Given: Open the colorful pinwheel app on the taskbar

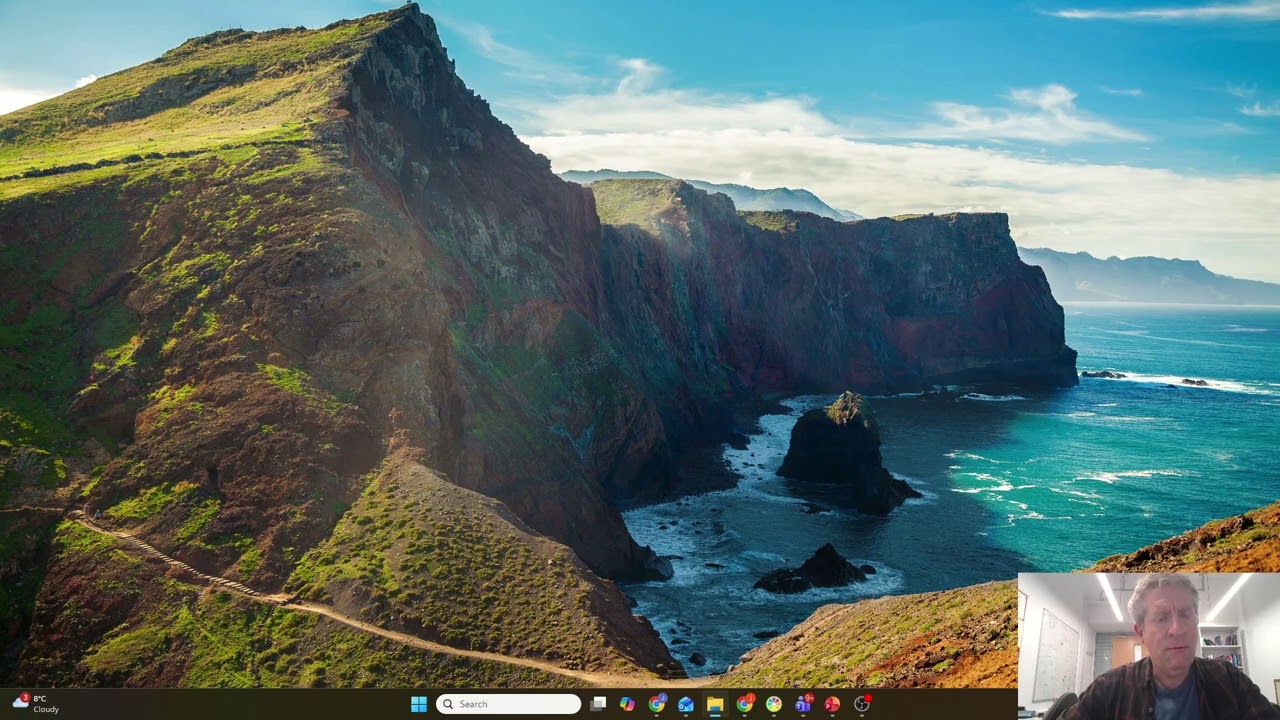Looking at the screenshot, I should [774, 704].
